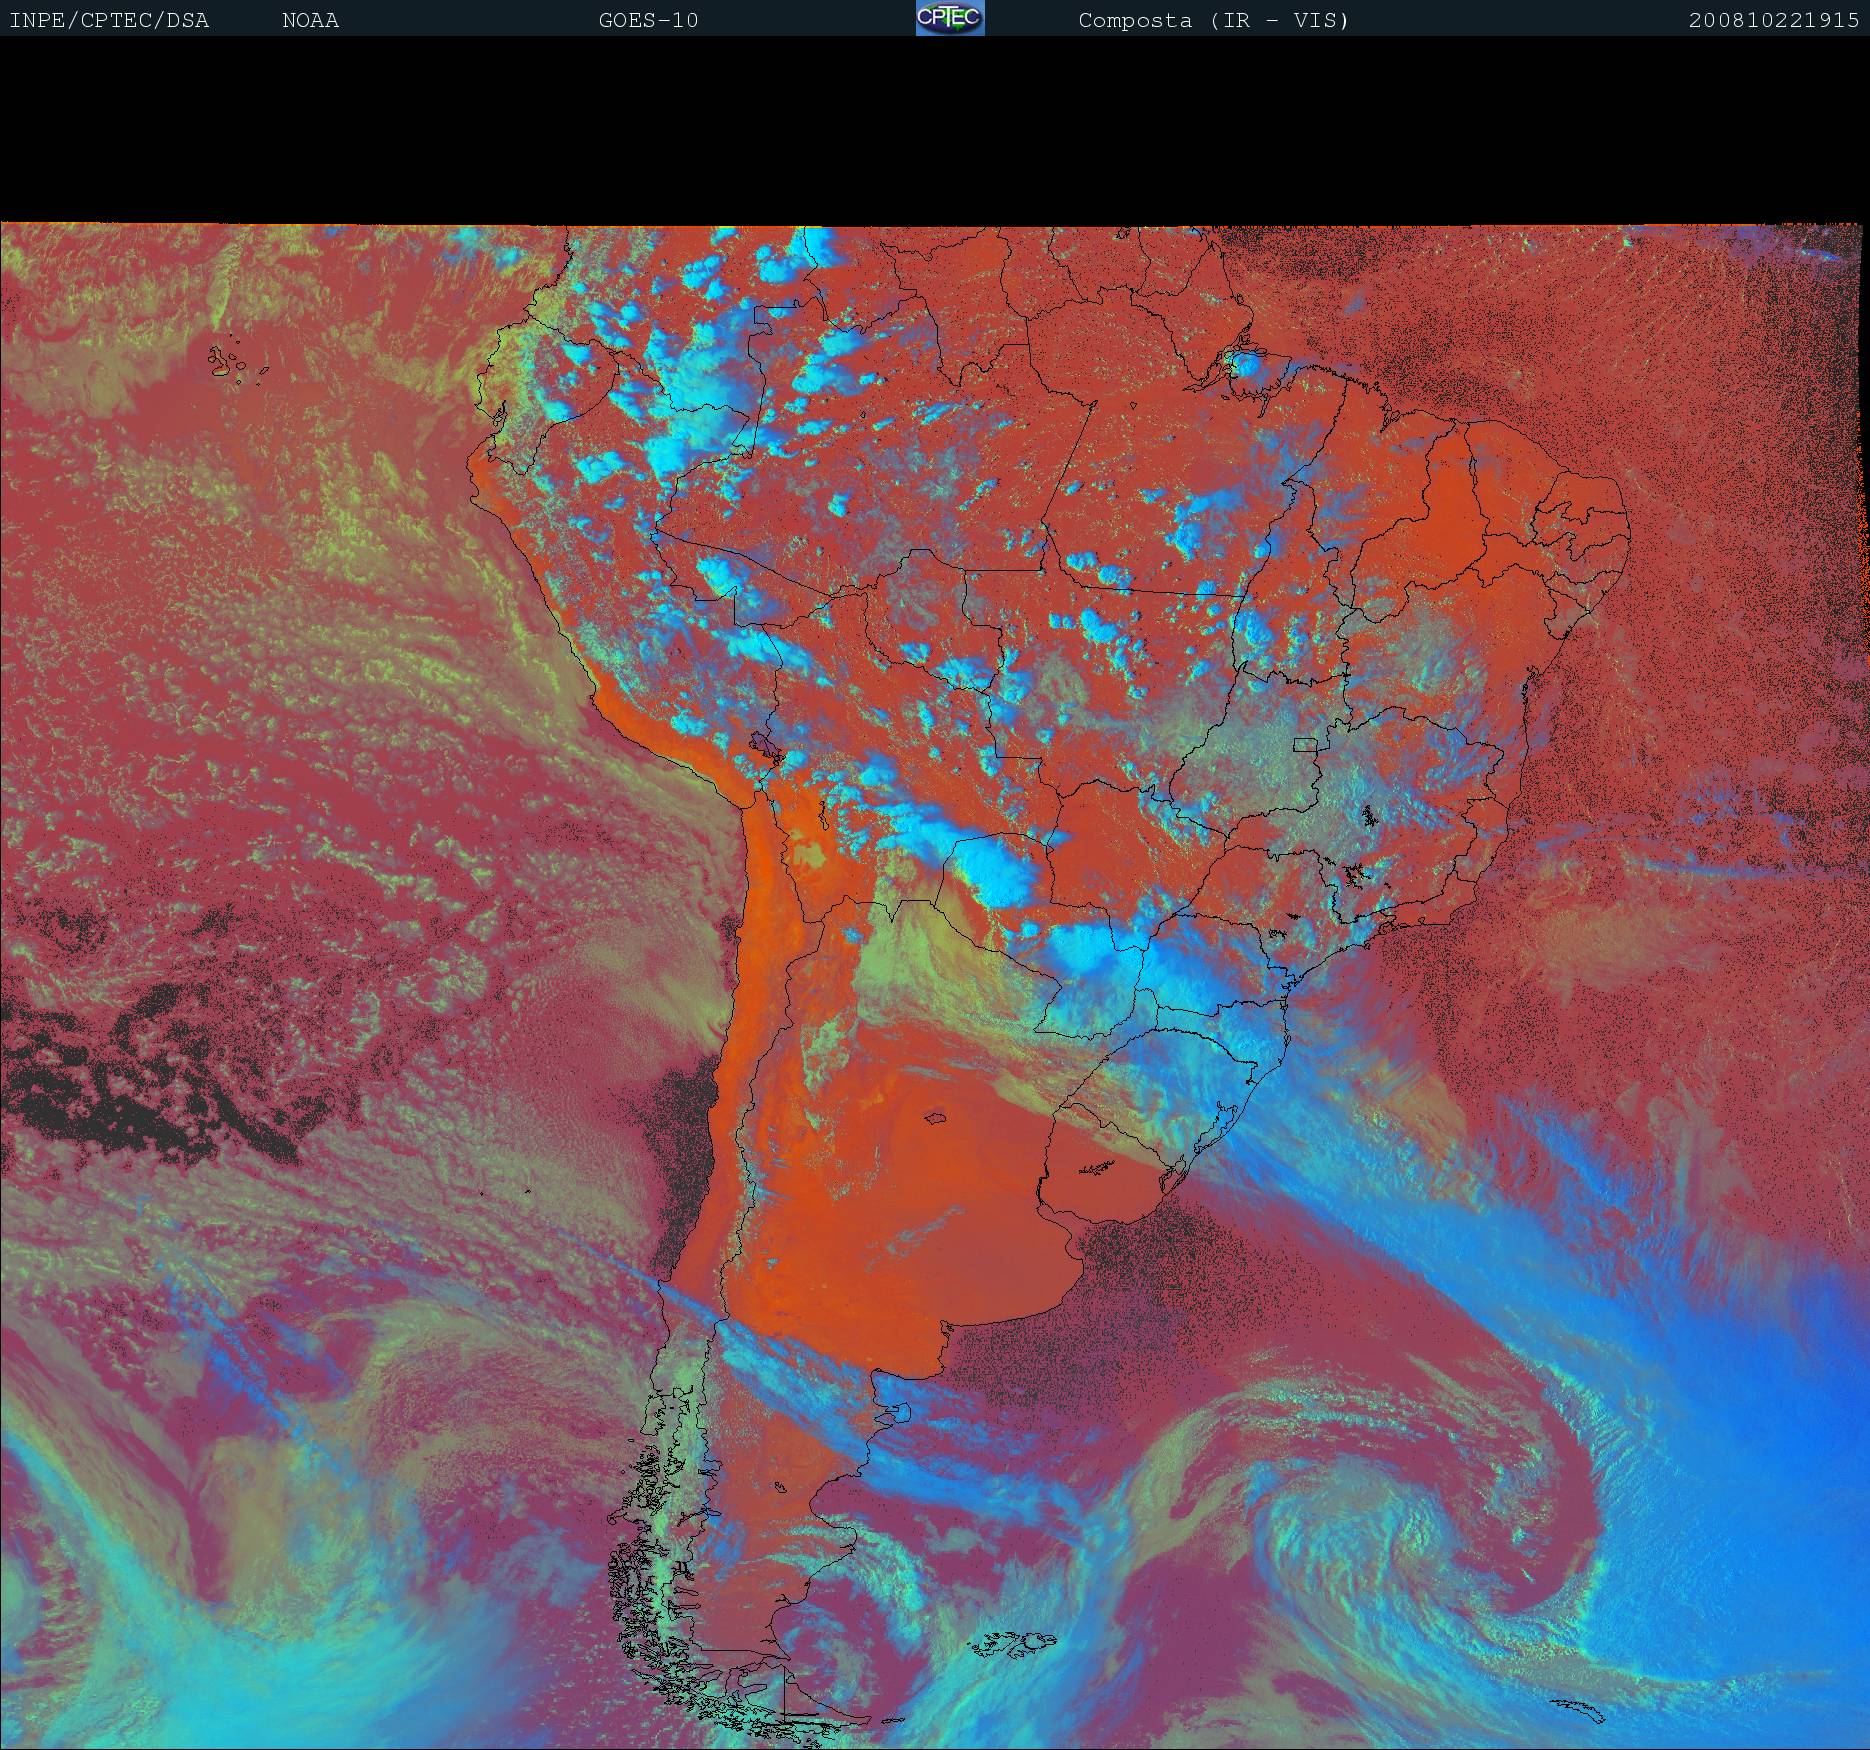Select the NOAA label in the header
This screenshot has width=1870, height=1750.
coord(310,20)
